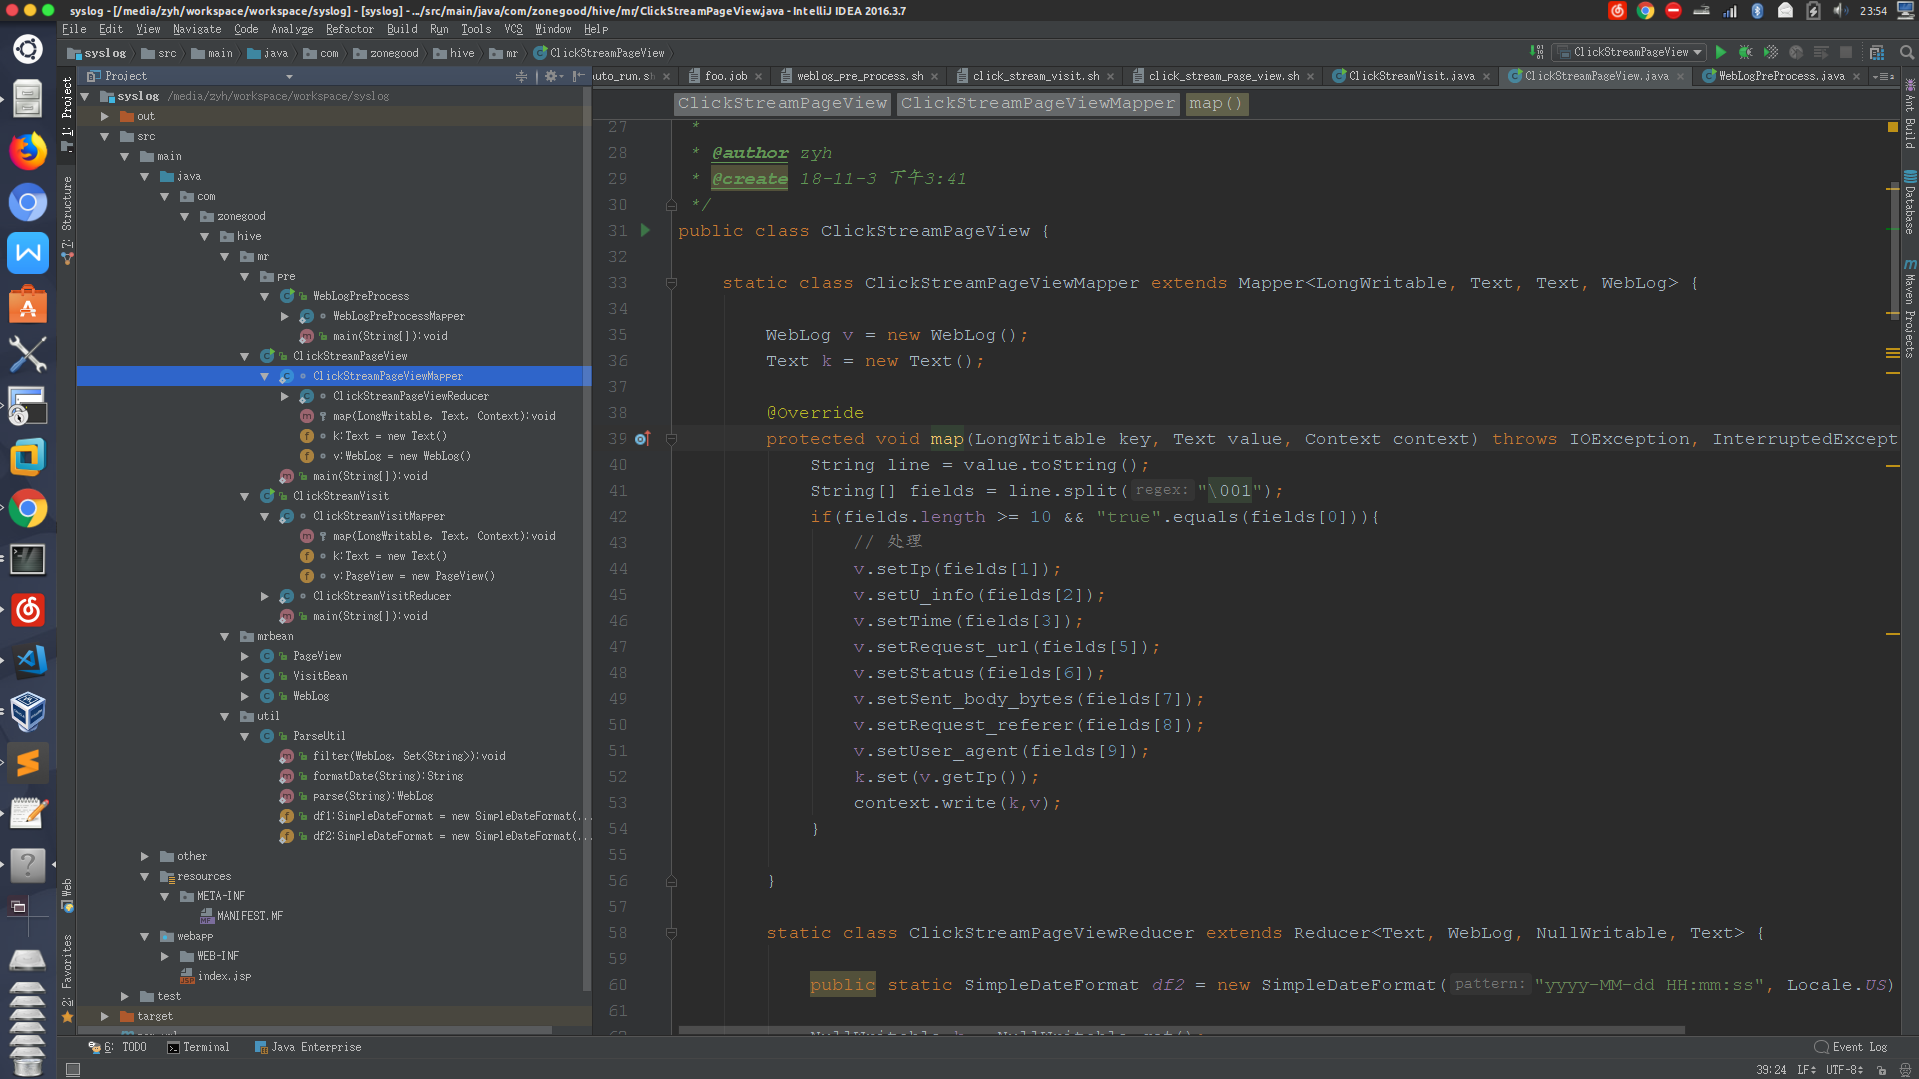The image size is (1919, 1079).
Task: Click UTF-8 encoding in status bar
Action: [1843, 1070]
